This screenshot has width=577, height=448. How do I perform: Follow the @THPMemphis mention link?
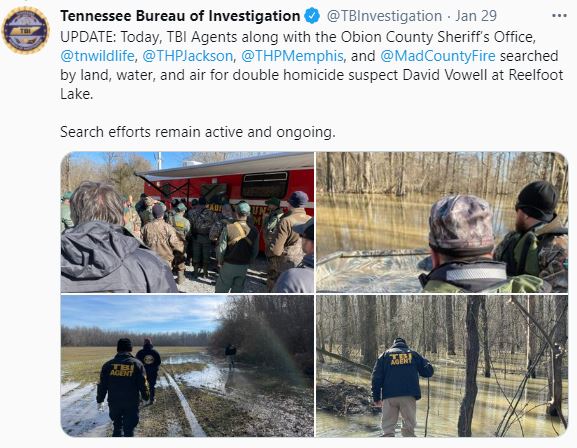pyautogui.click(x=292, y=56)
